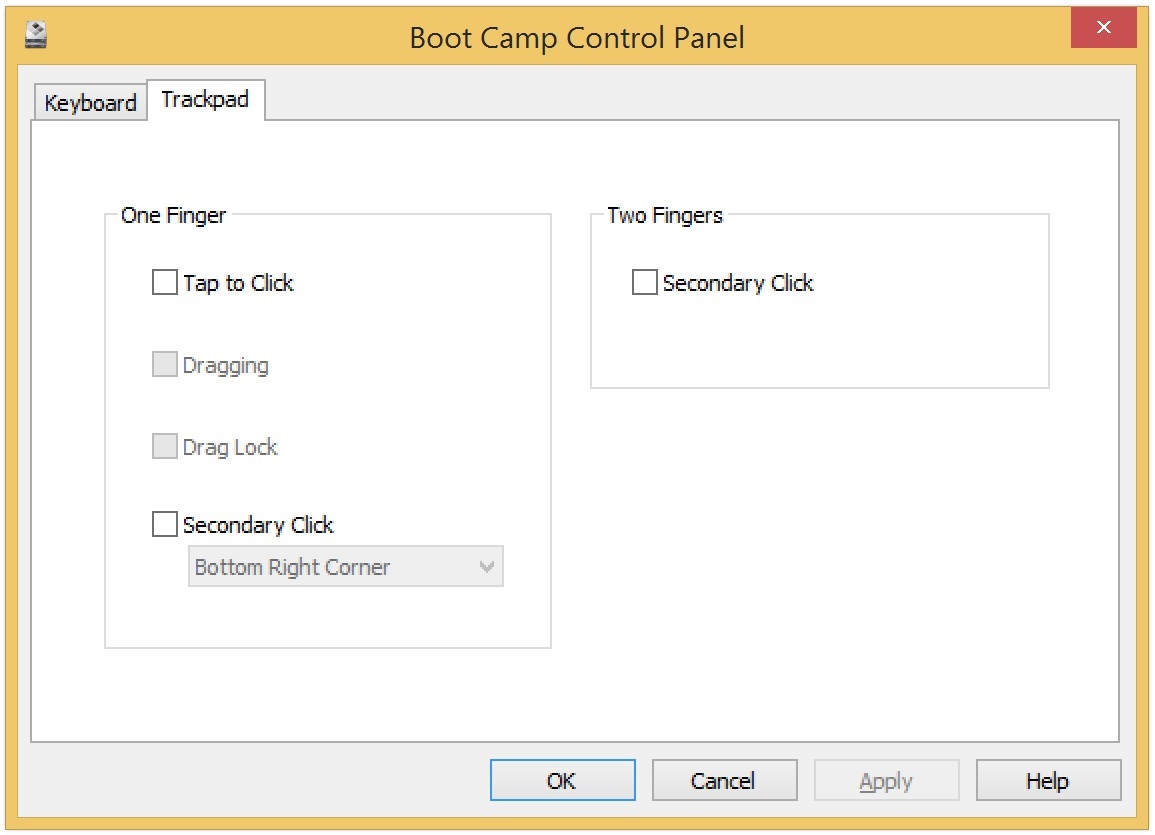The image size is (1155, 835).
Task: Tick the disabled Drag Lock checkbox
Action: pos(165,445)
